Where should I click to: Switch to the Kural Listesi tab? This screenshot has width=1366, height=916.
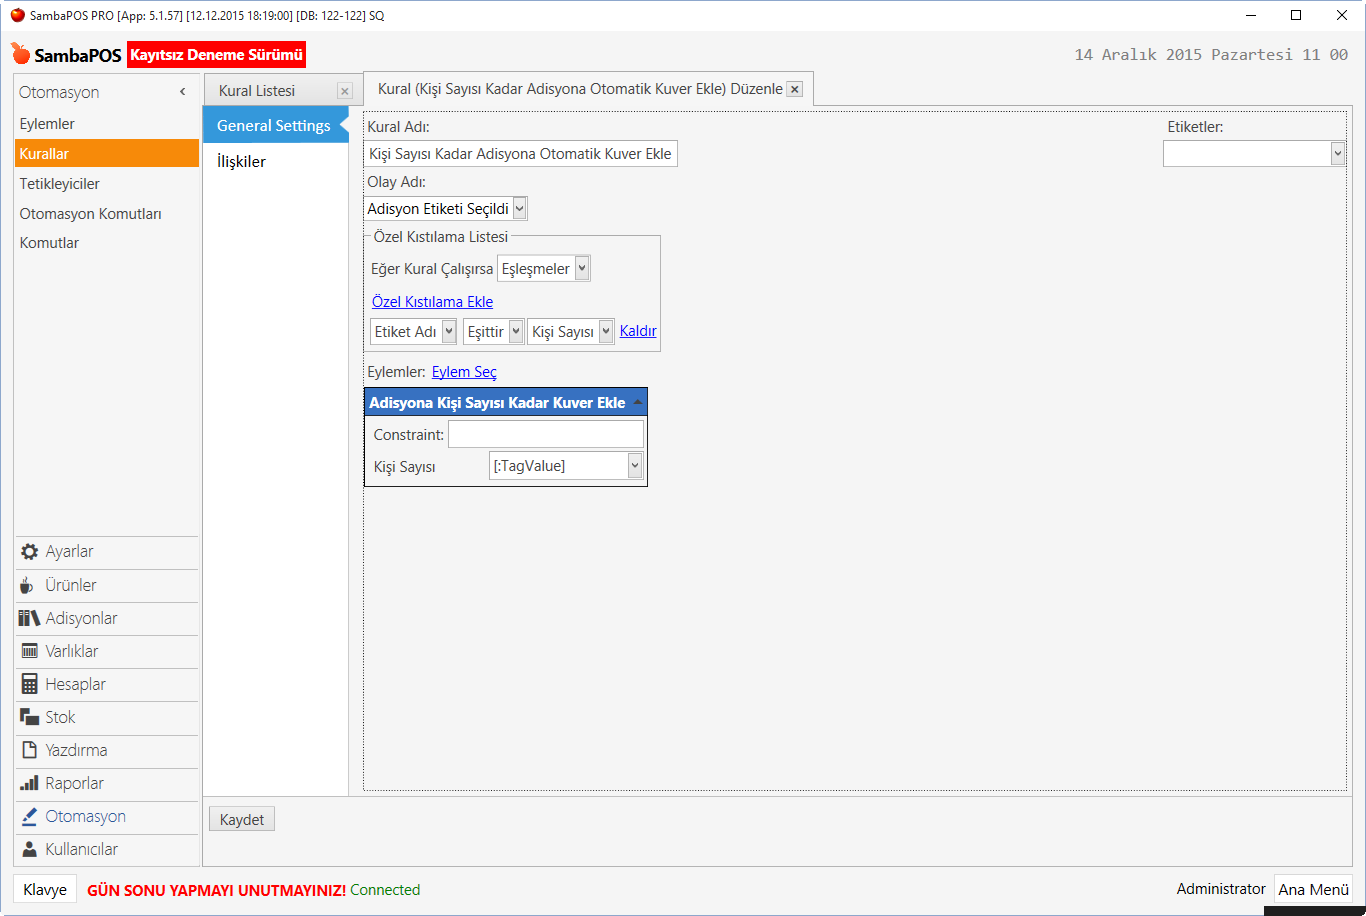(257, 91)
